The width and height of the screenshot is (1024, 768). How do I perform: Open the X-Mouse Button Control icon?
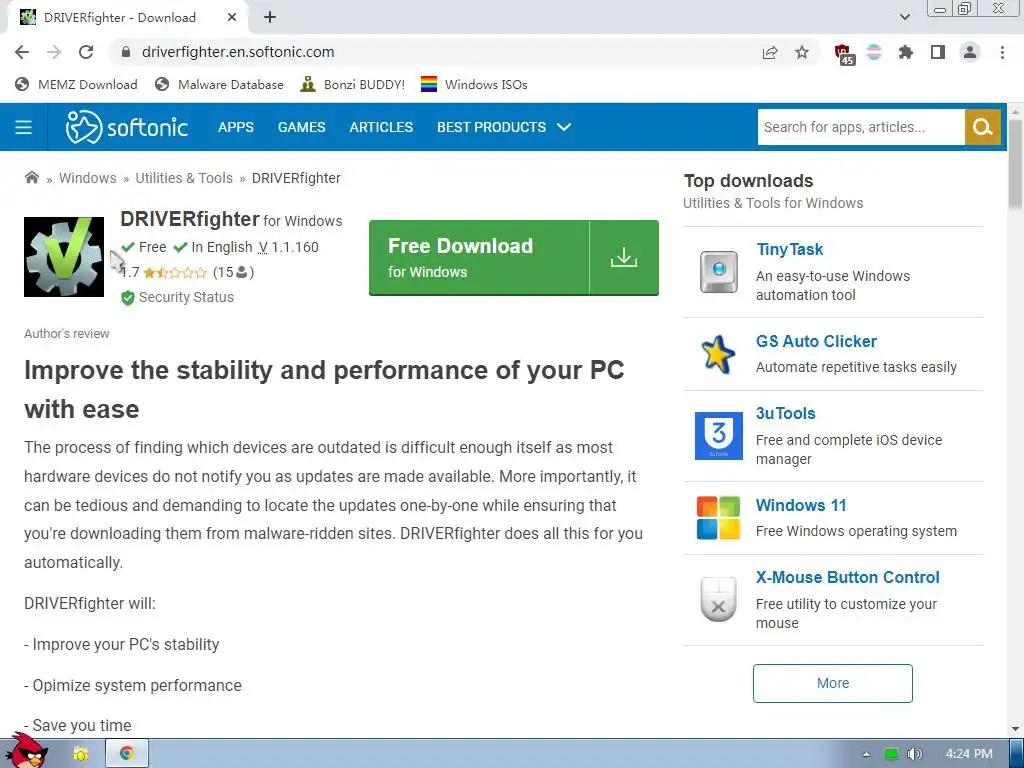(718, 599)
